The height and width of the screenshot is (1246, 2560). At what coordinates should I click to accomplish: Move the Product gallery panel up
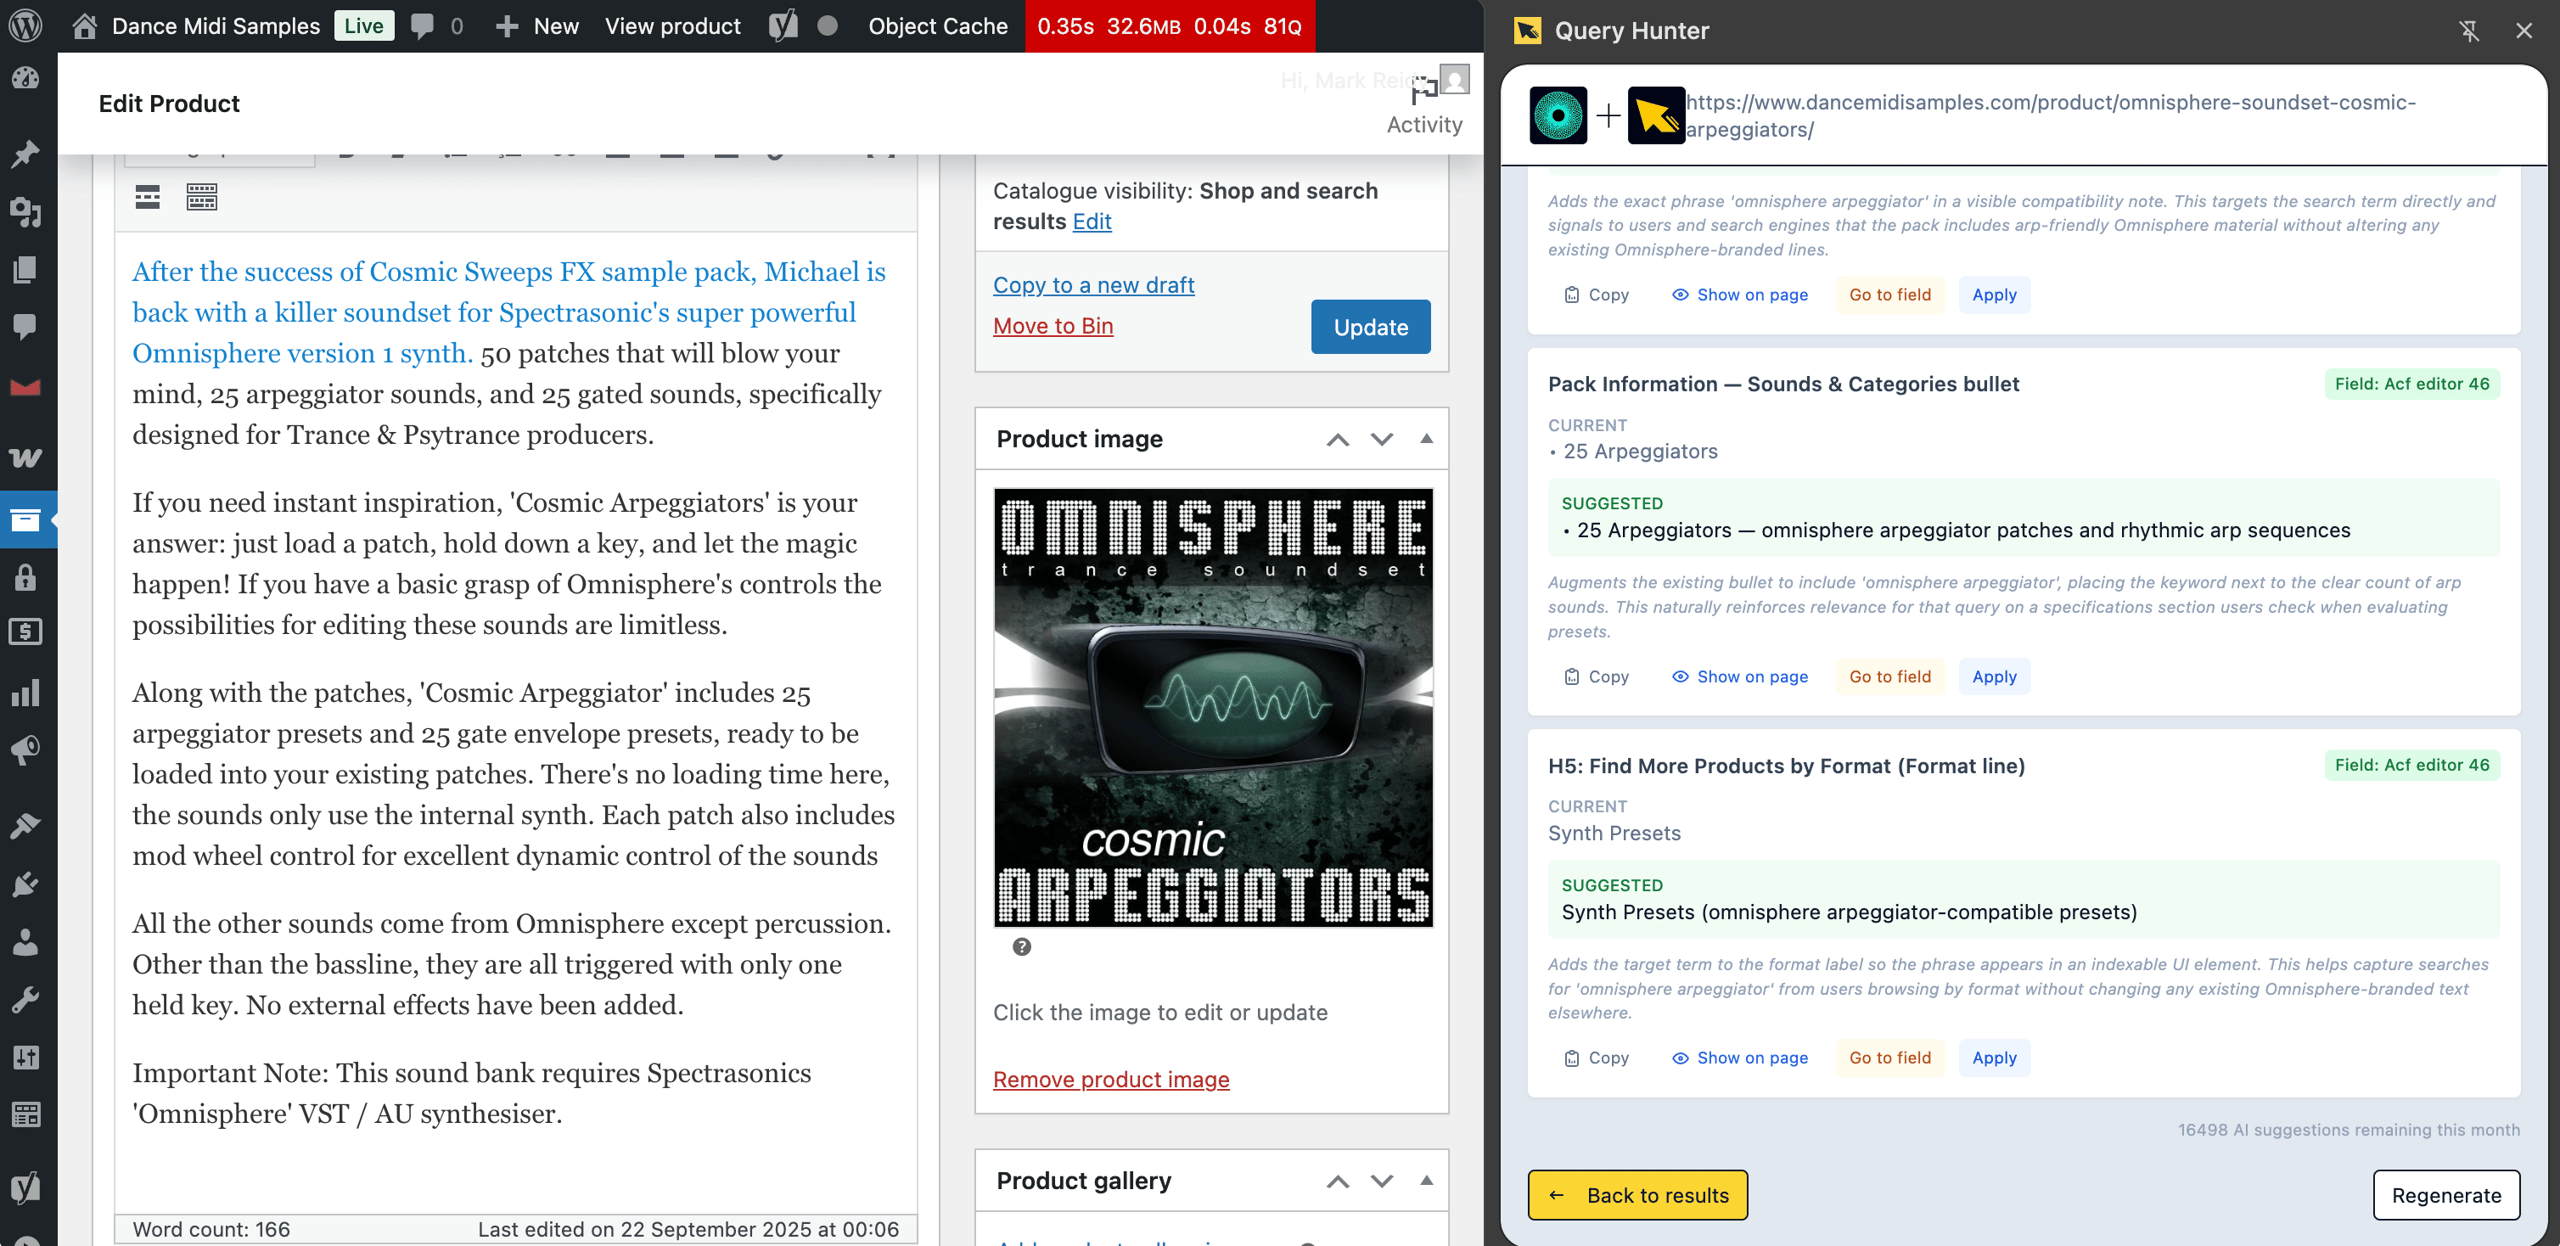point(1338,1181)
